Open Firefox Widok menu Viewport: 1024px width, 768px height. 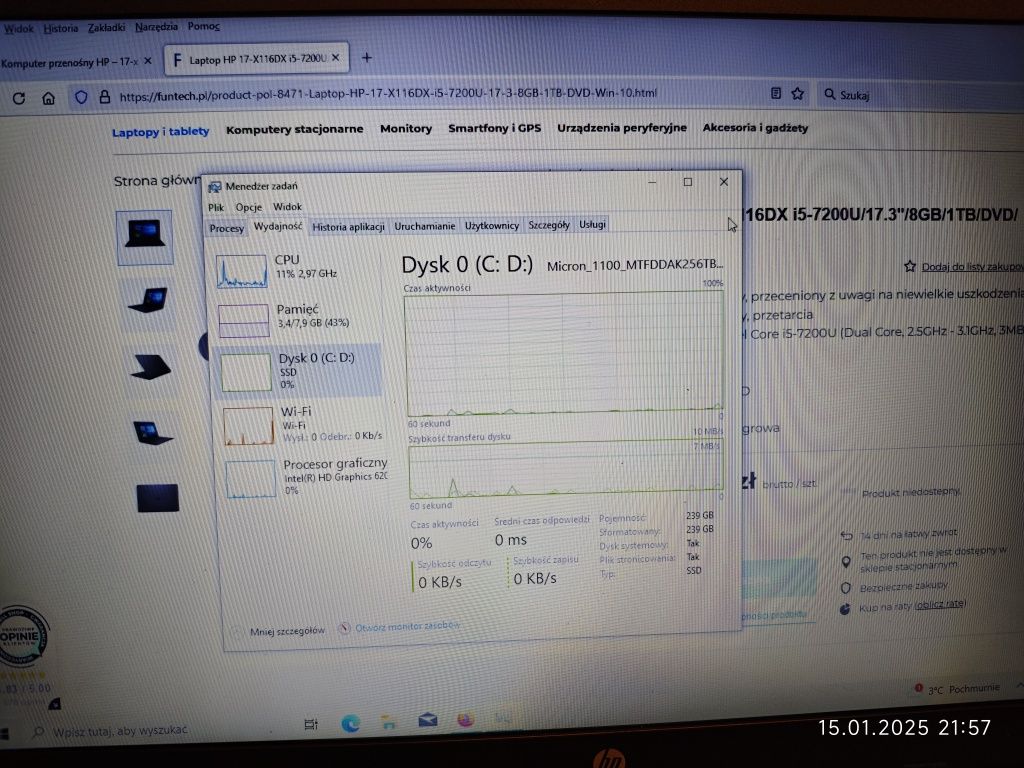click(18, 29)
